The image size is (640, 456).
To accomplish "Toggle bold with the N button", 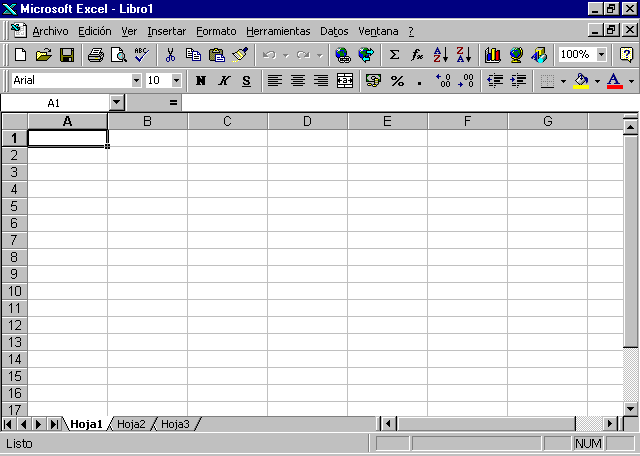I will tap(200, 80).
